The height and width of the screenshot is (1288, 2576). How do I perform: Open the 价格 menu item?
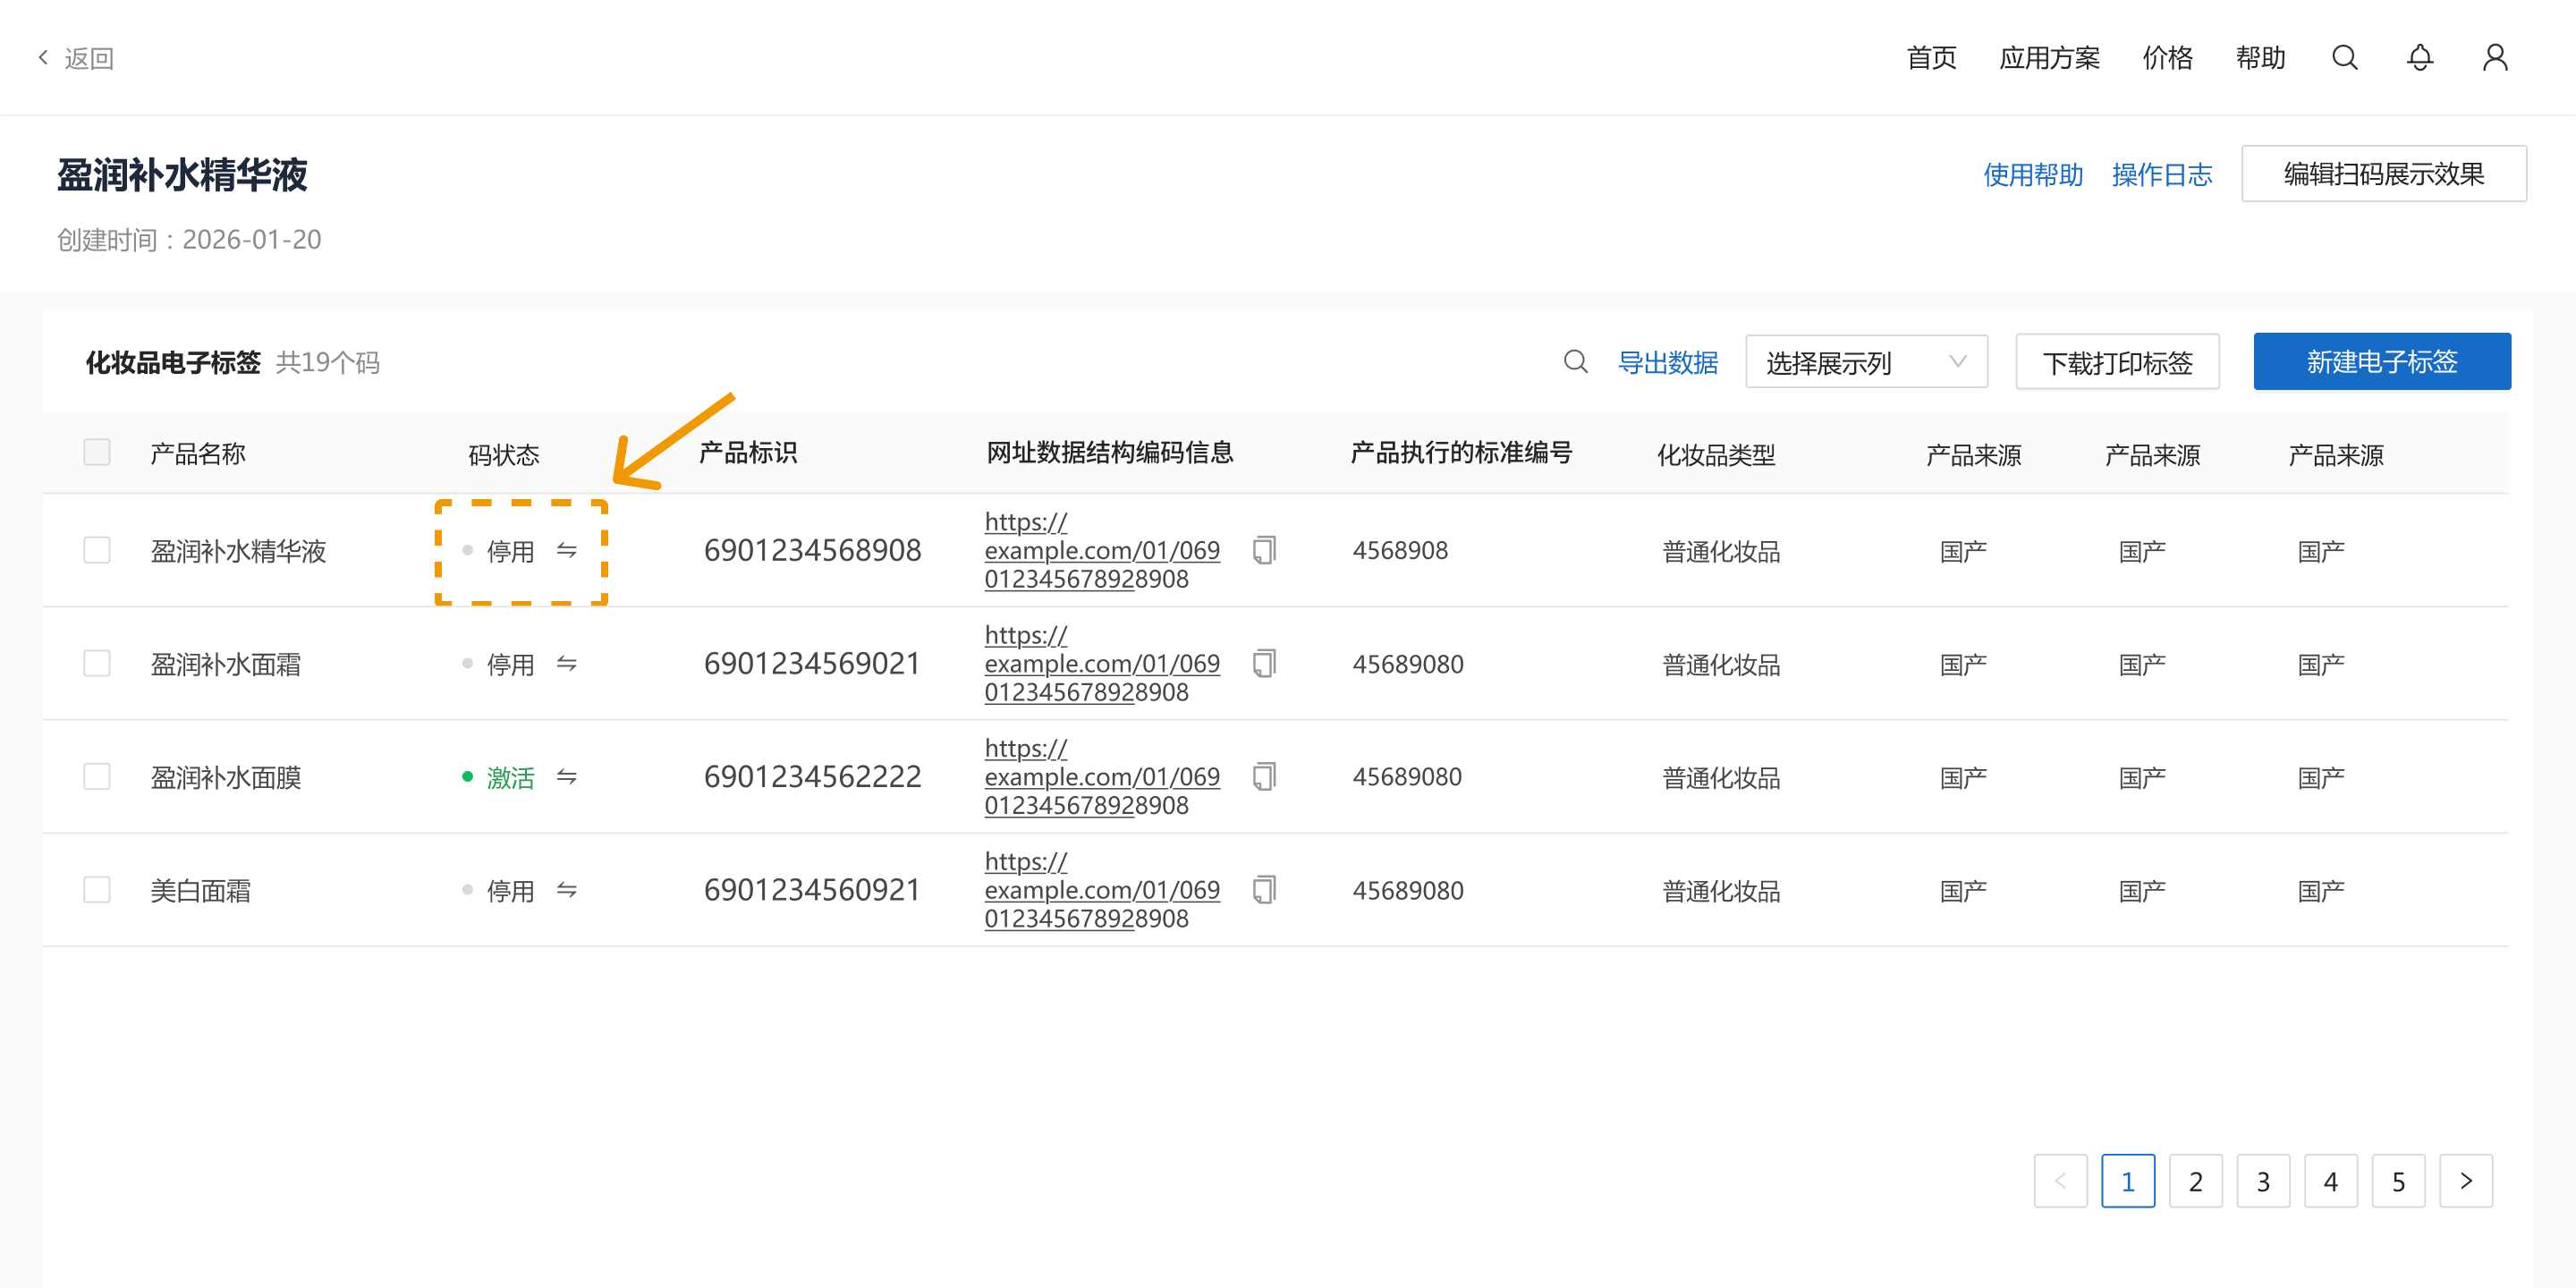point(2167,58)
